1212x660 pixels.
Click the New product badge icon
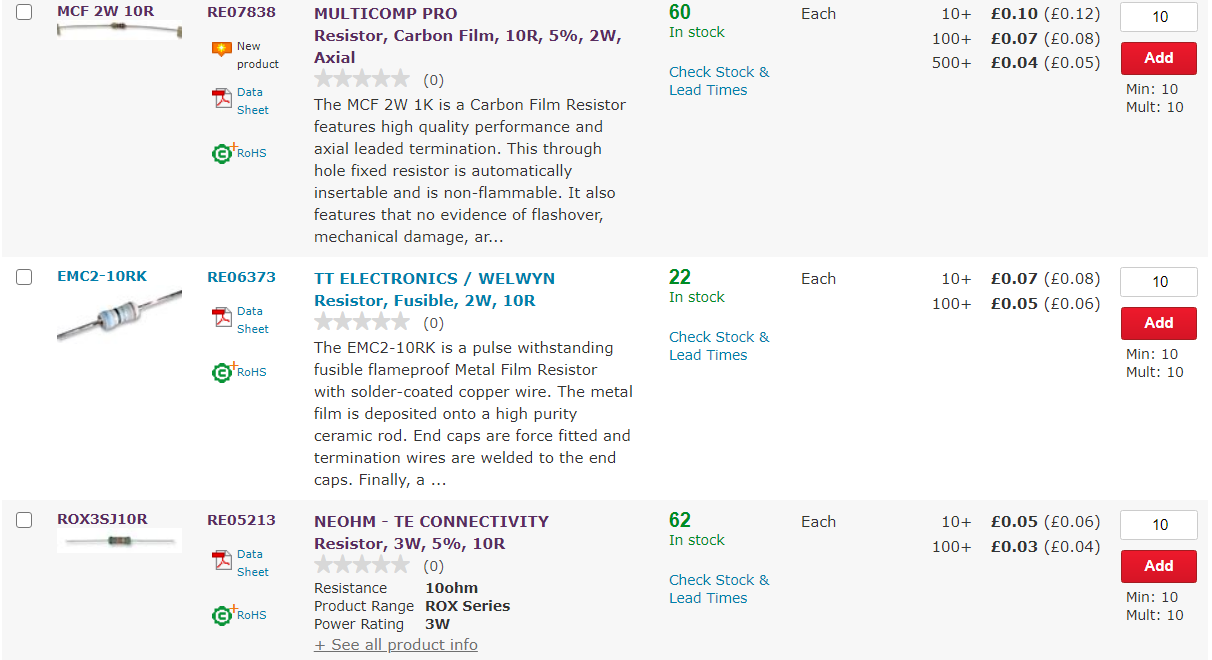click(x=221, y=48)
